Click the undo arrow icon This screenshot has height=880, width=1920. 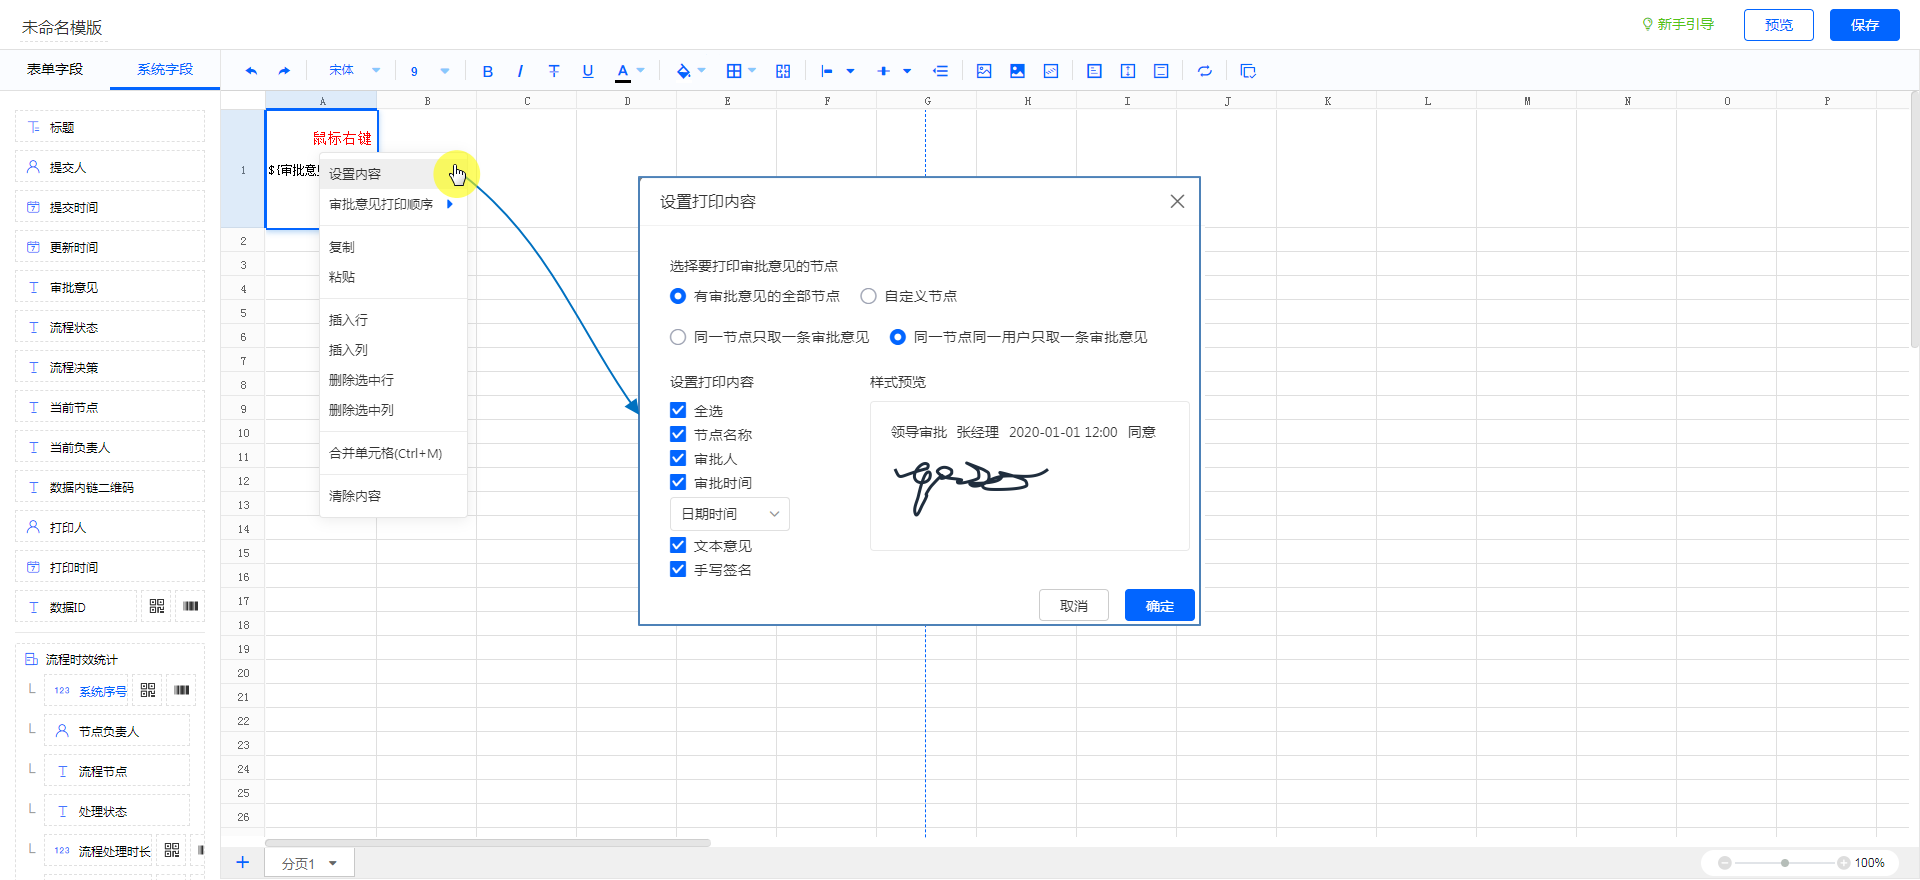tap(251, 71)
